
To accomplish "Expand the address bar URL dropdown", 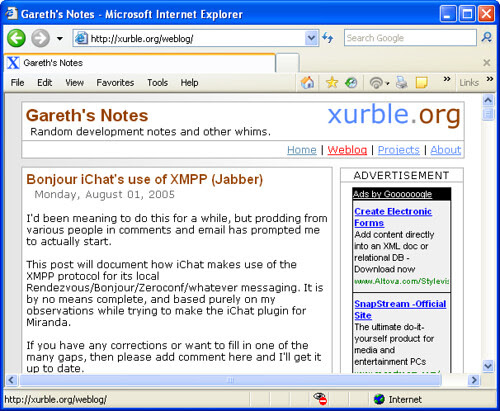I will tap(311, 38).
